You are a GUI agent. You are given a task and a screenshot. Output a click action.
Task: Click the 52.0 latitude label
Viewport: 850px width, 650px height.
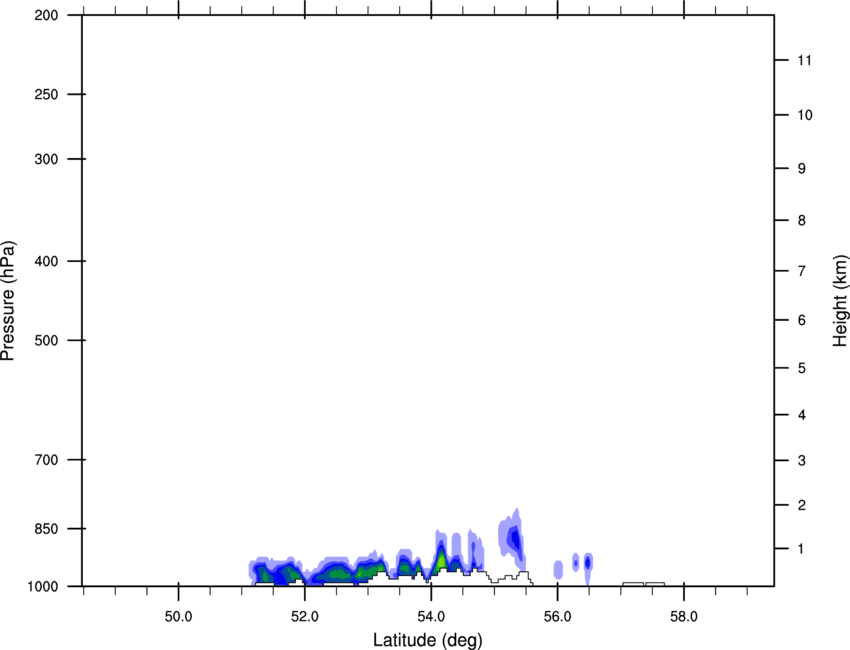click(305, 617)
